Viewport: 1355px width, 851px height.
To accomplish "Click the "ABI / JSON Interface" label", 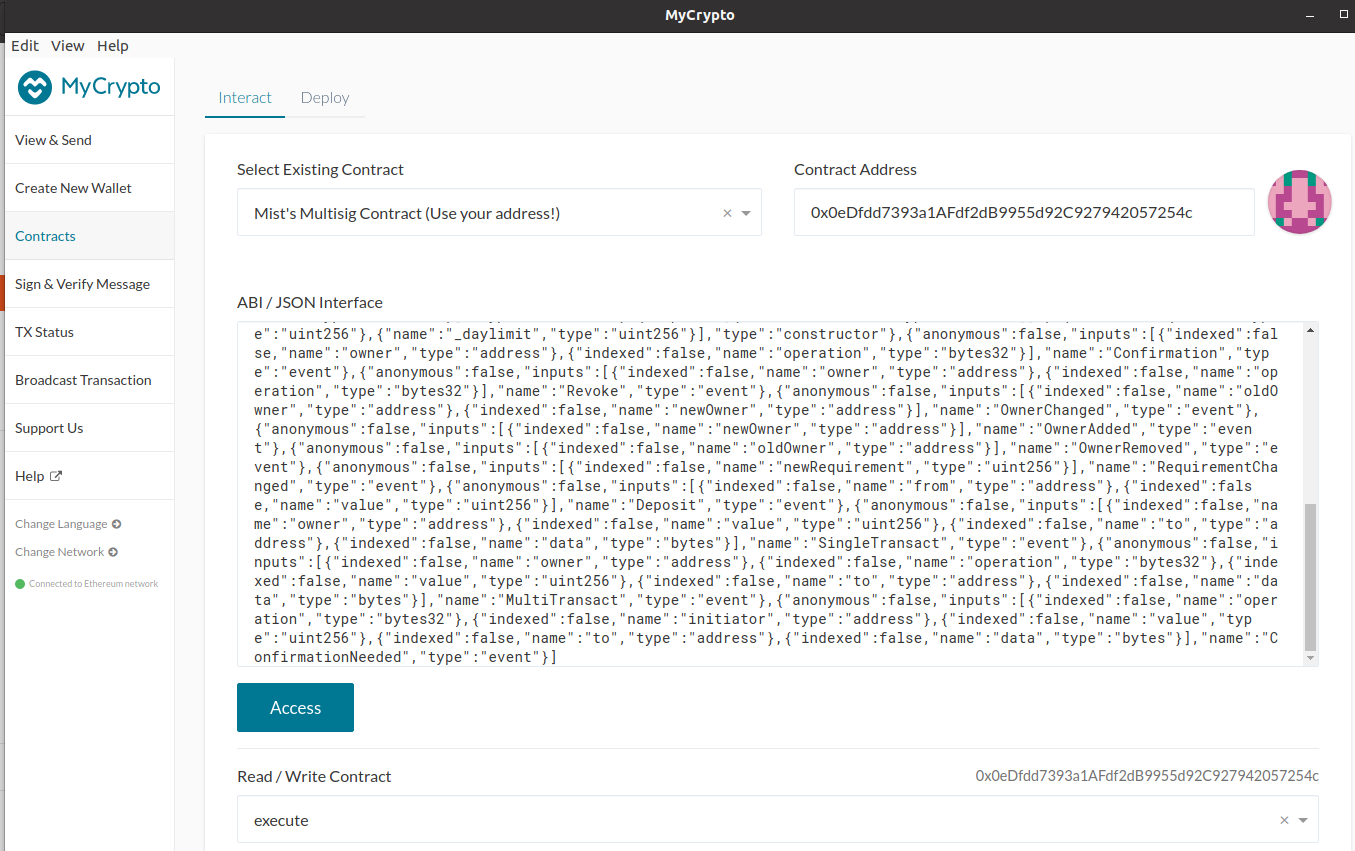I will (310, 302).
